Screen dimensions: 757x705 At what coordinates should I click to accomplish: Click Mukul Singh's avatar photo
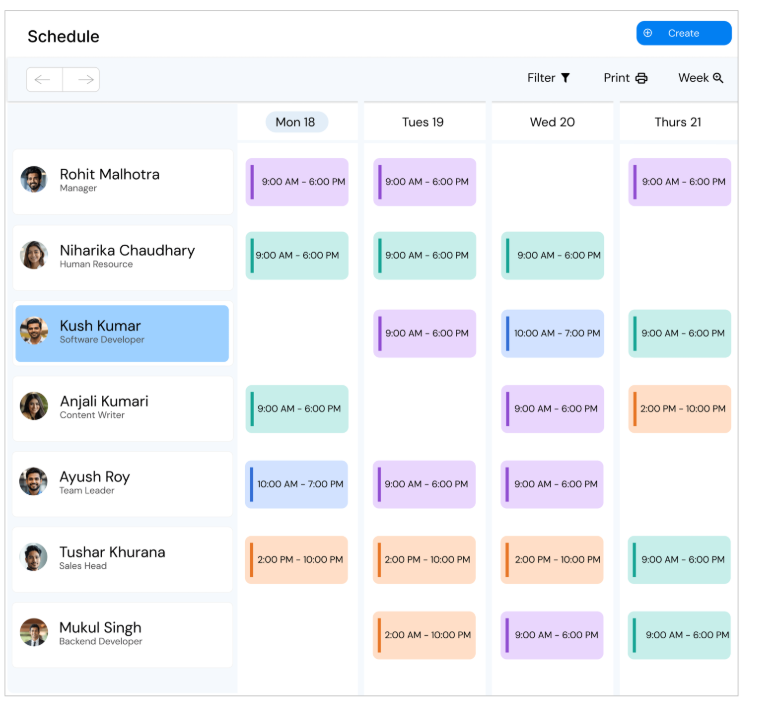(34, 632)
